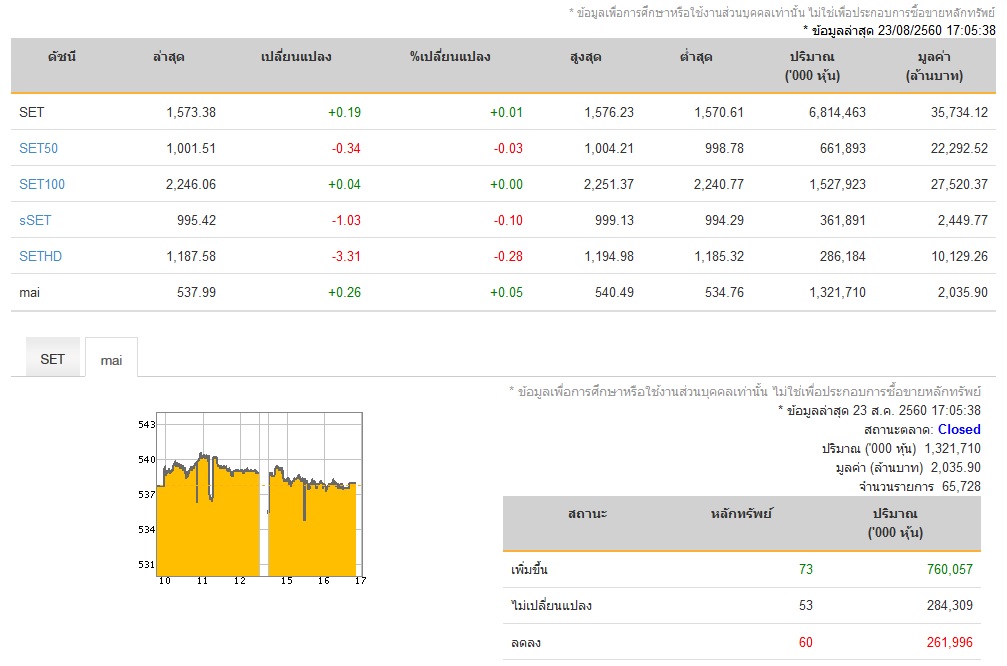Click advancing securities count 73
1007x666 pixels.
pyautogui.click(x=806, y=569)
